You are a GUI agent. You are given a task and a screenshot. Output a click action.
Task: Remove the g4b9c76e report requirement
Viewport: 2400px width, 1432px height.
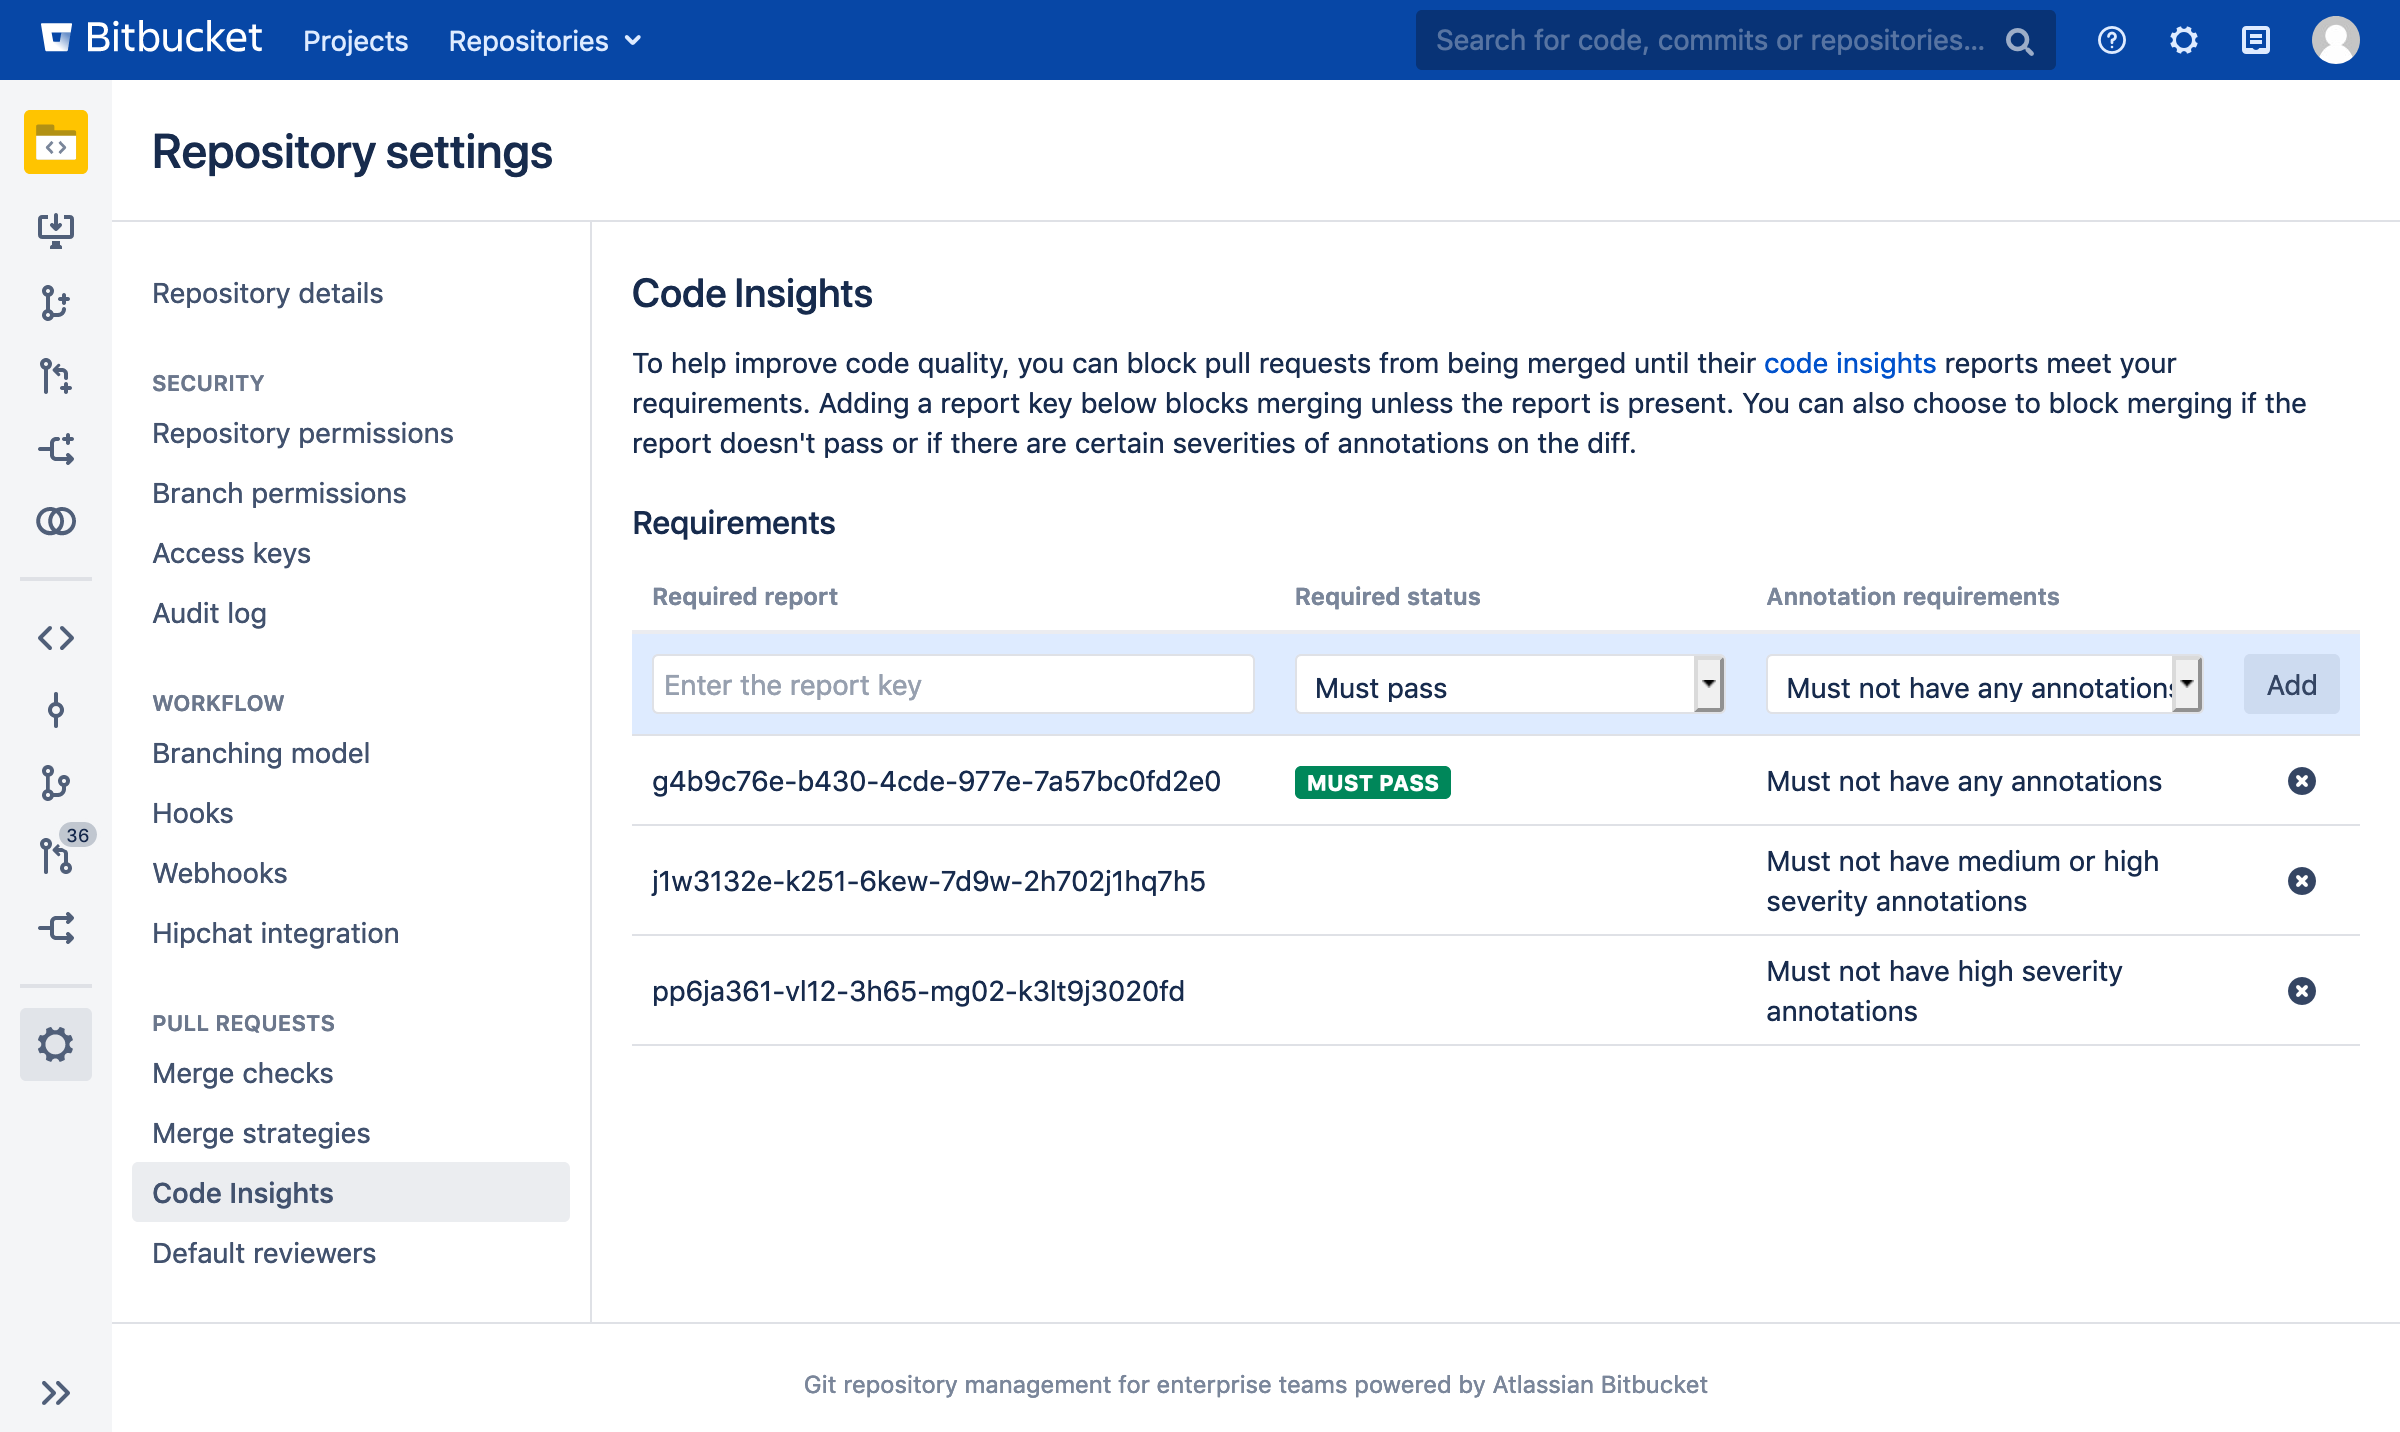pyautogui.click(x=2303, y=781)
